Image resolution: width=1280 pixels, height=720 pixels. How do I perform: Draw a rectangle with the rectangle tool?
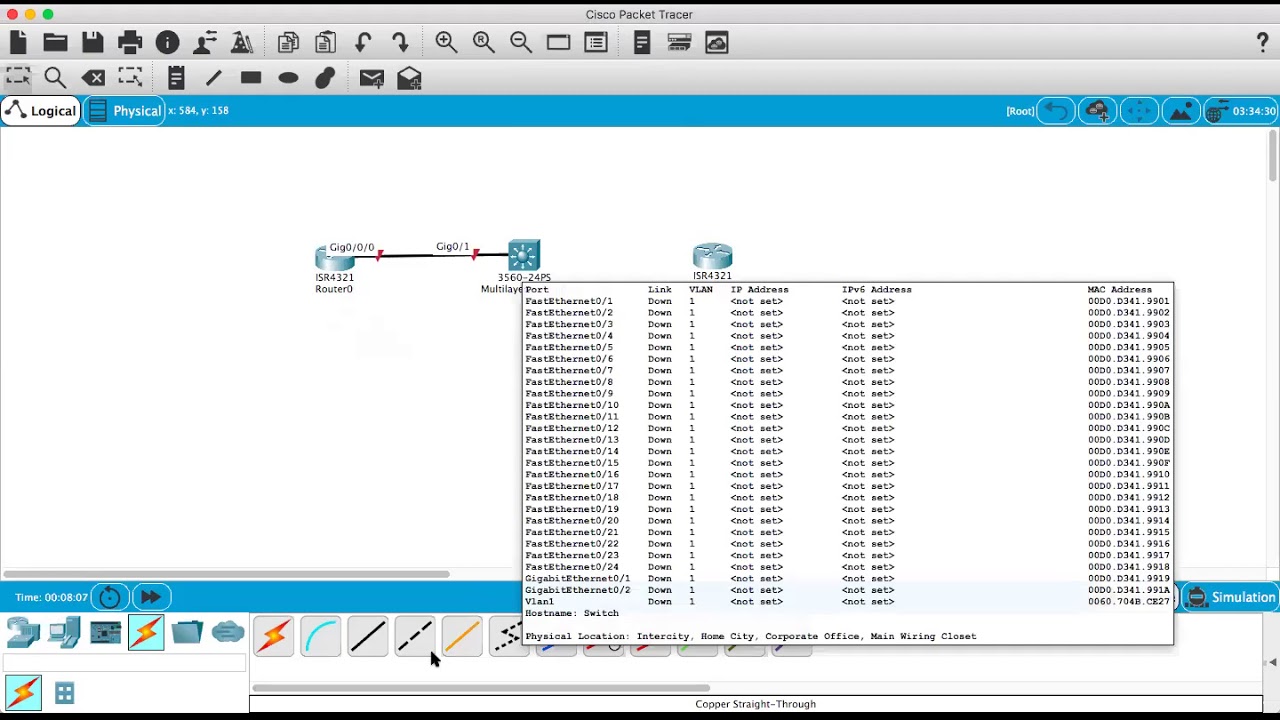(x=251, y=78)
